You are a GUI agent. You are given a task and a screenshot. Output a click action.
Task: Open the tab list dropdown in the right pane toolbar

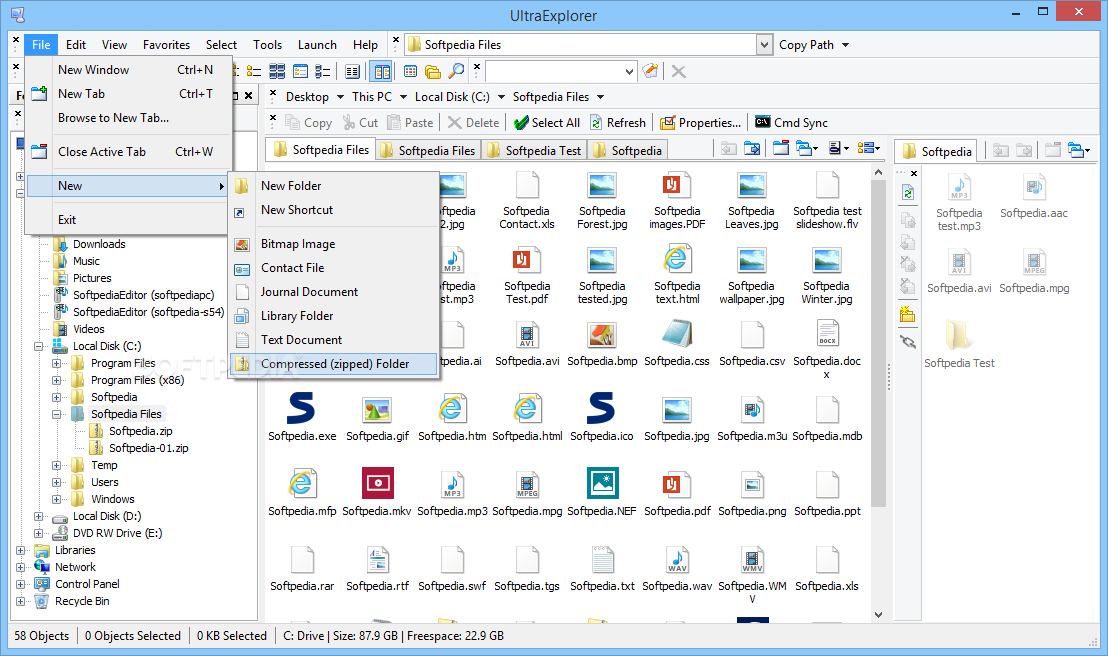point(1079,150)
